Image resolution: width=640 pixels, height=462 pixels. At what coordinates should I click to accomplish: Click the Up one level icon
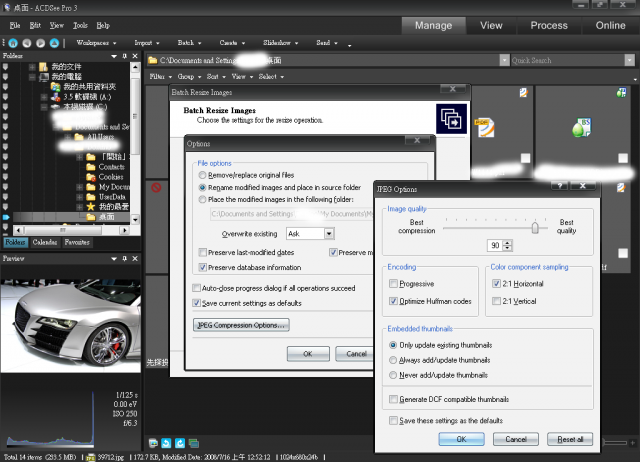click(x=54, y=43)
